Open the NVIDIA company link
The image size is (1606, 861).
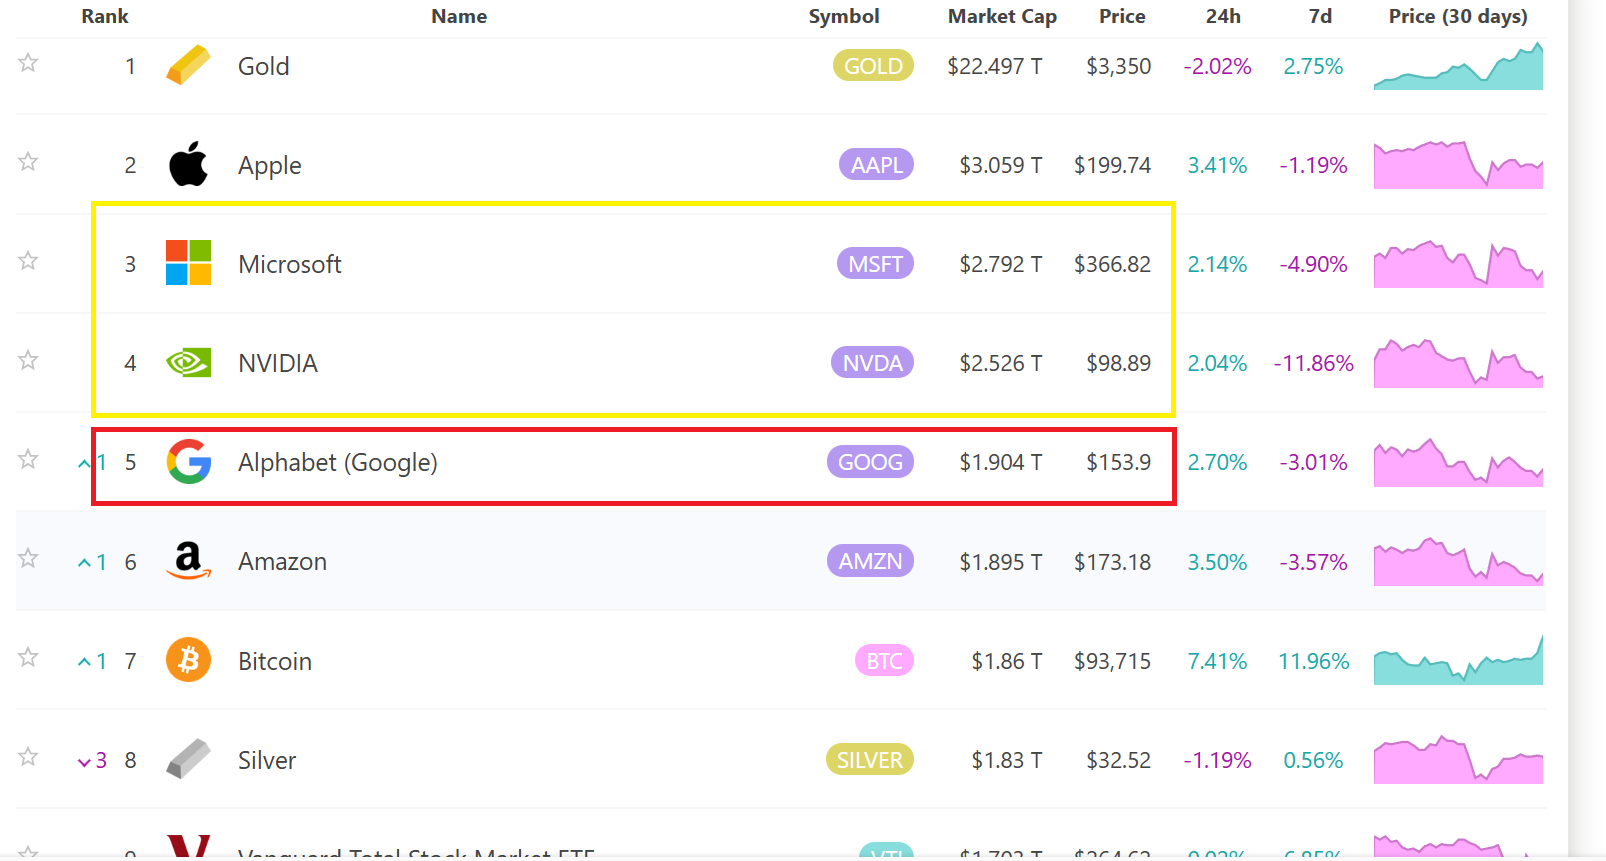pyautogui.click(x=277, y=363)
